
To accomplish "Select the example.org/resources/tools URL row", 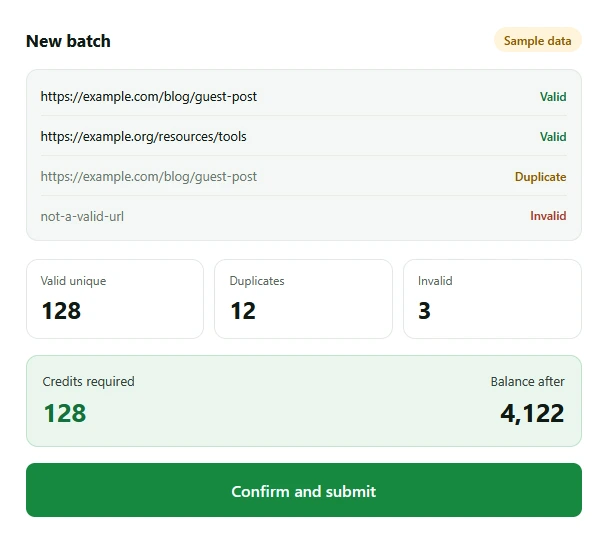I will [x=303, y=137].
